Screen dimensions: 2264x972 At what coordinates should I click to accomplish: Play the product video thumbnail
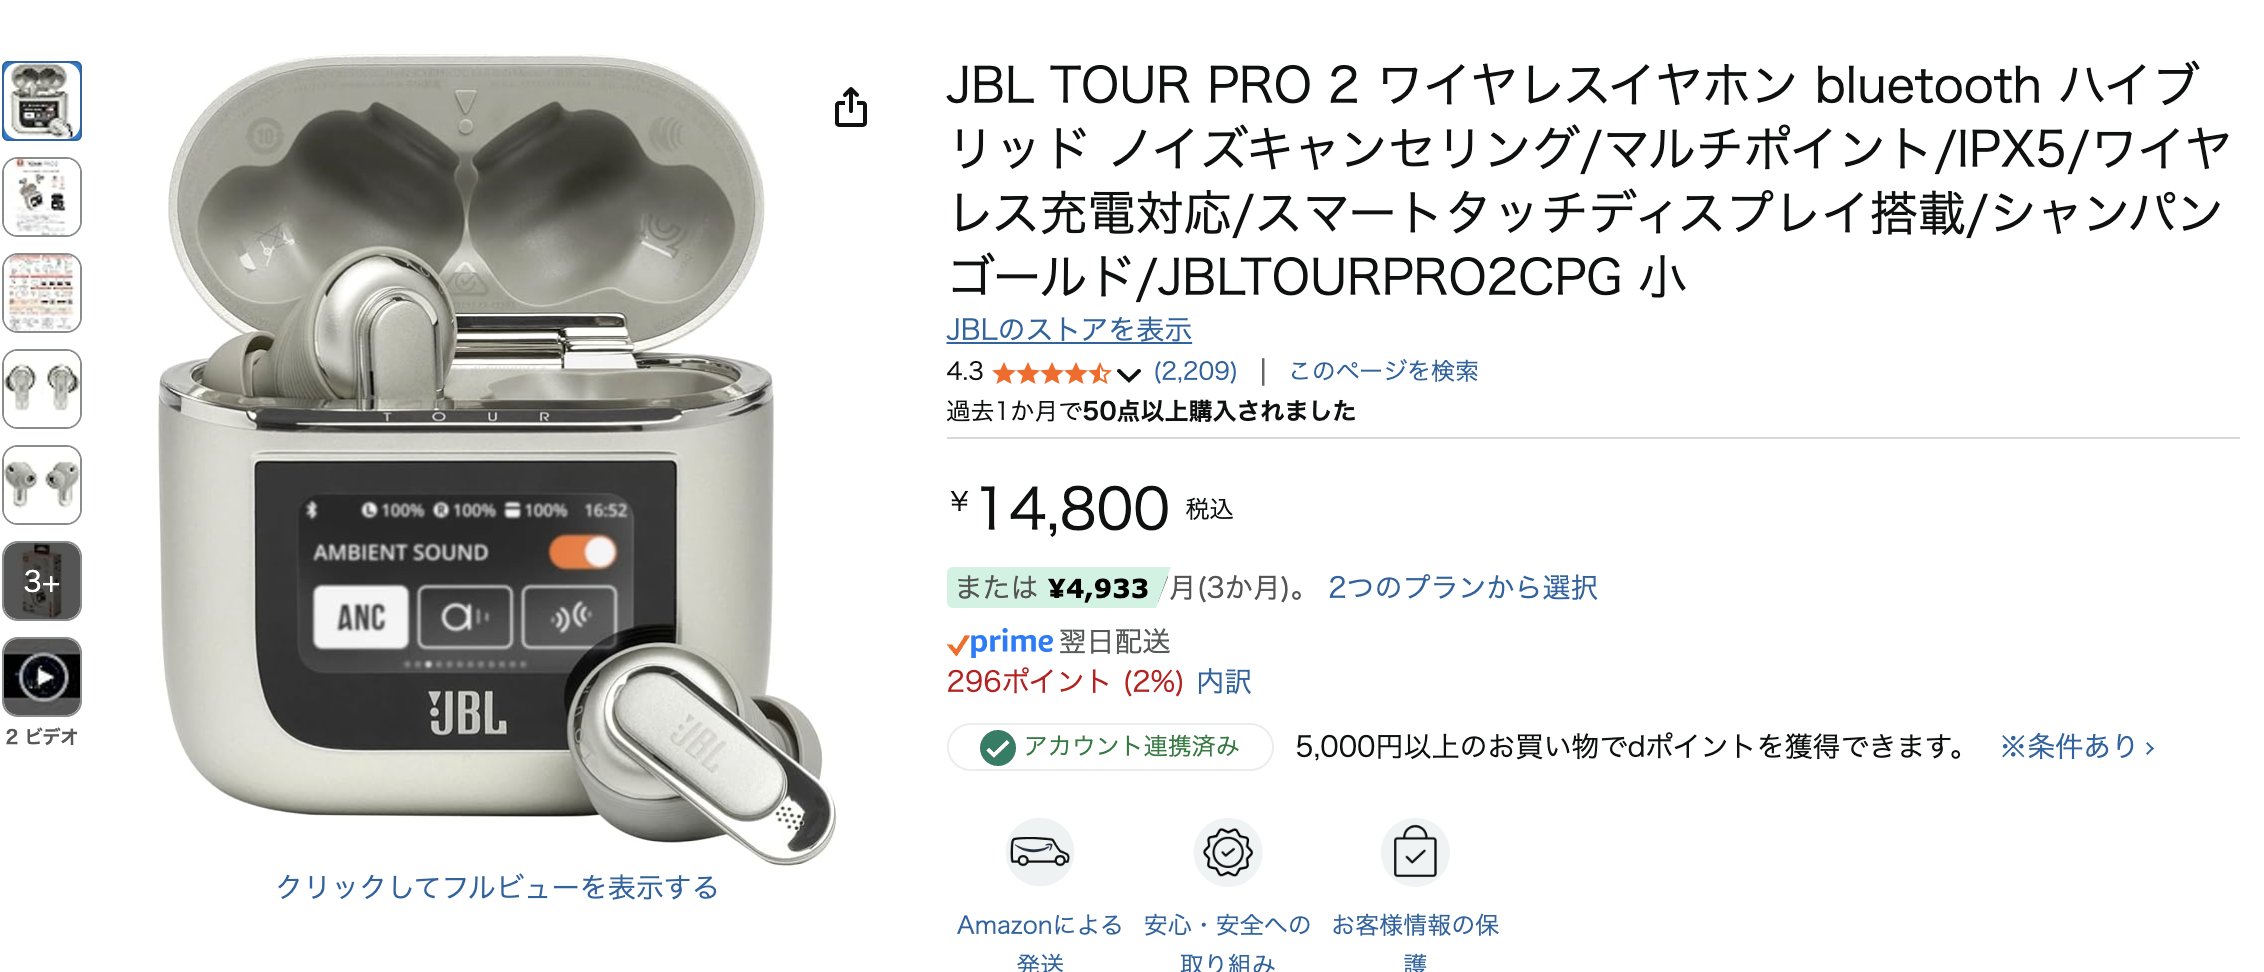click(42, 677)
